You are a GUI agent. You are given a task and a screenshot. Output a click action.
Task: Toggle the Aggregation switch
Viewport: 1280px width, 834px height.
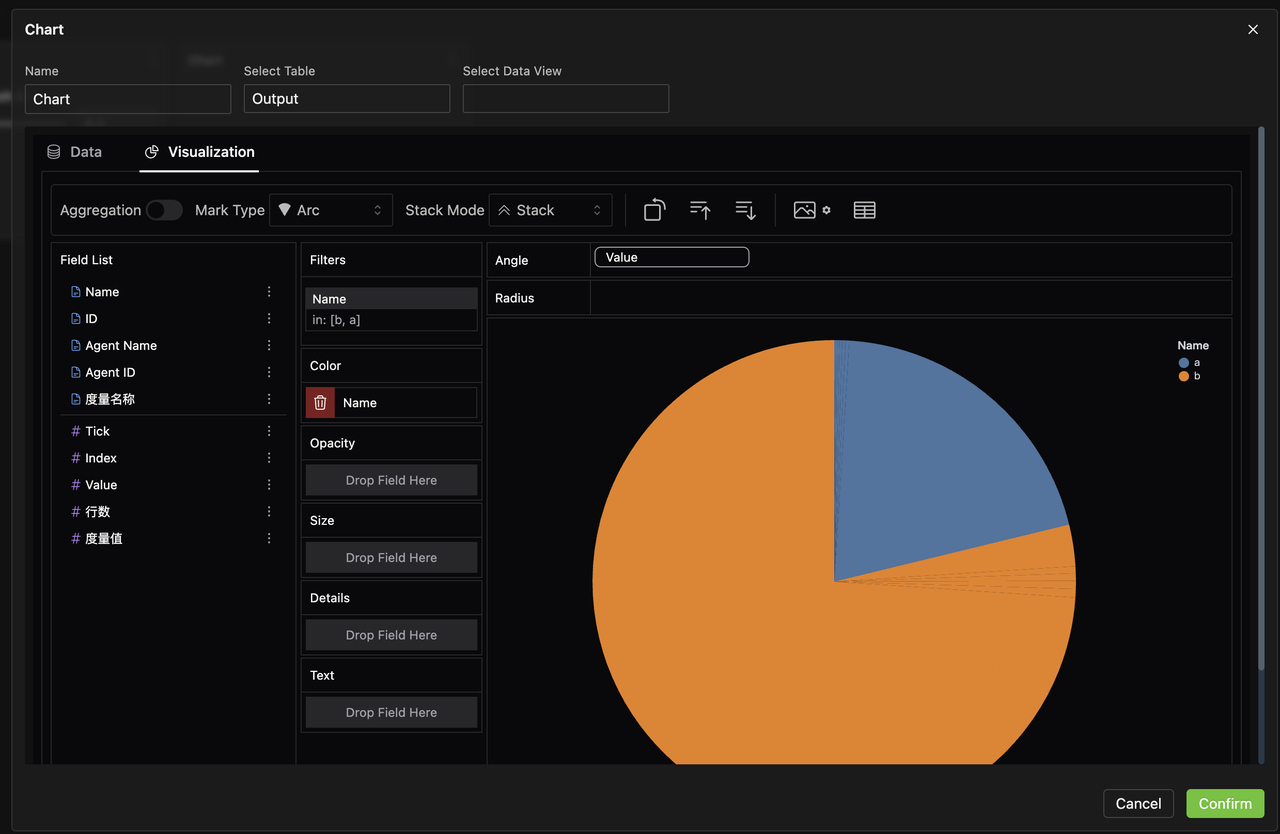[x=164, y=210]
